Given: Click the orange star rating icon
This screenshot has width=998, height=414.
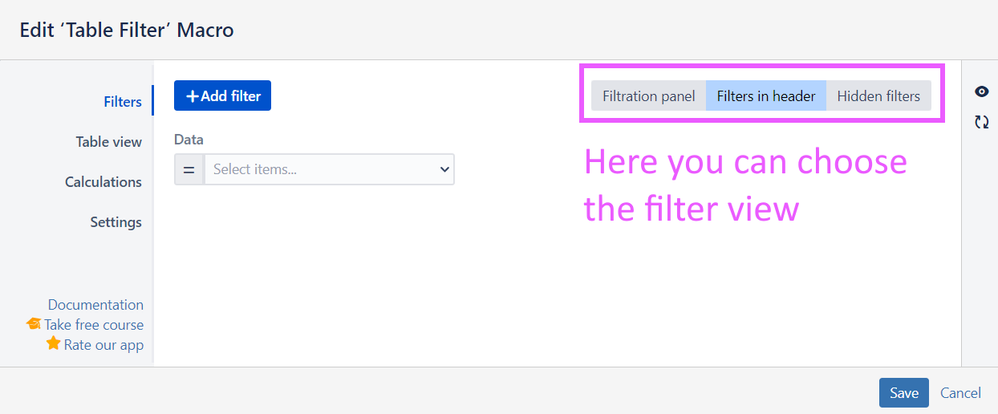Looking at the screenshot, I should (x=53, y=344).
